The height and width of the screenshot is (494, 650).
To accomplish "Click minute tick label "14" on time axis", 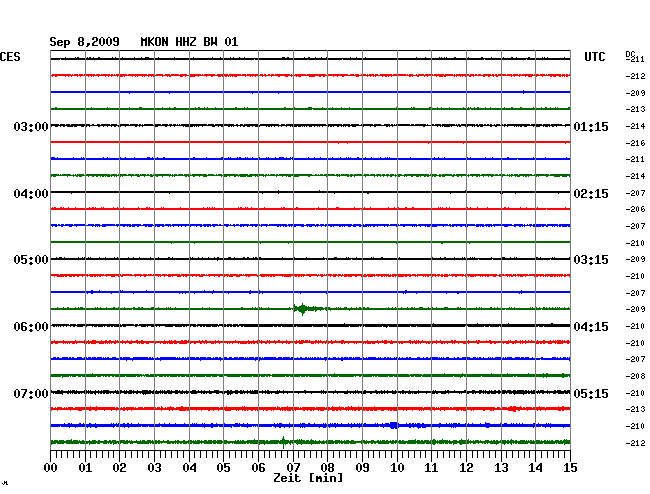I will click(x=535, y=468).
